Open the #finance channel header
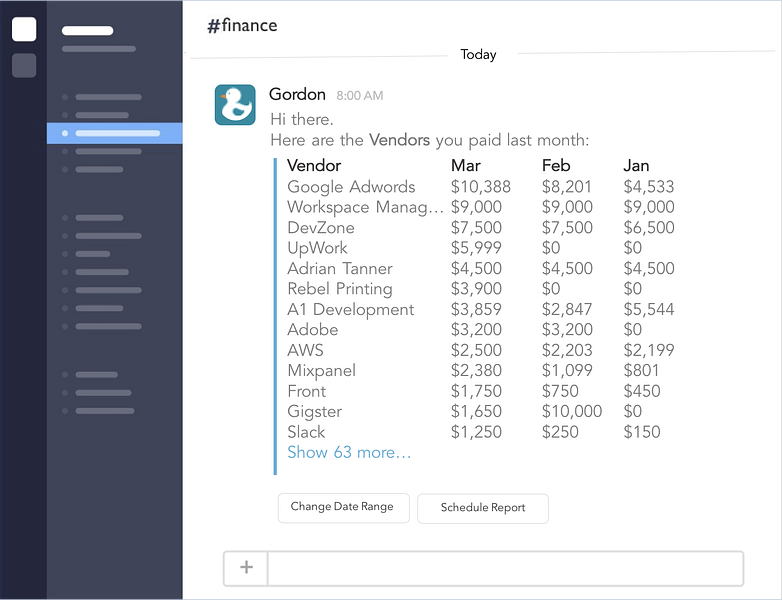The image size is (782, 600). [242, 26]
